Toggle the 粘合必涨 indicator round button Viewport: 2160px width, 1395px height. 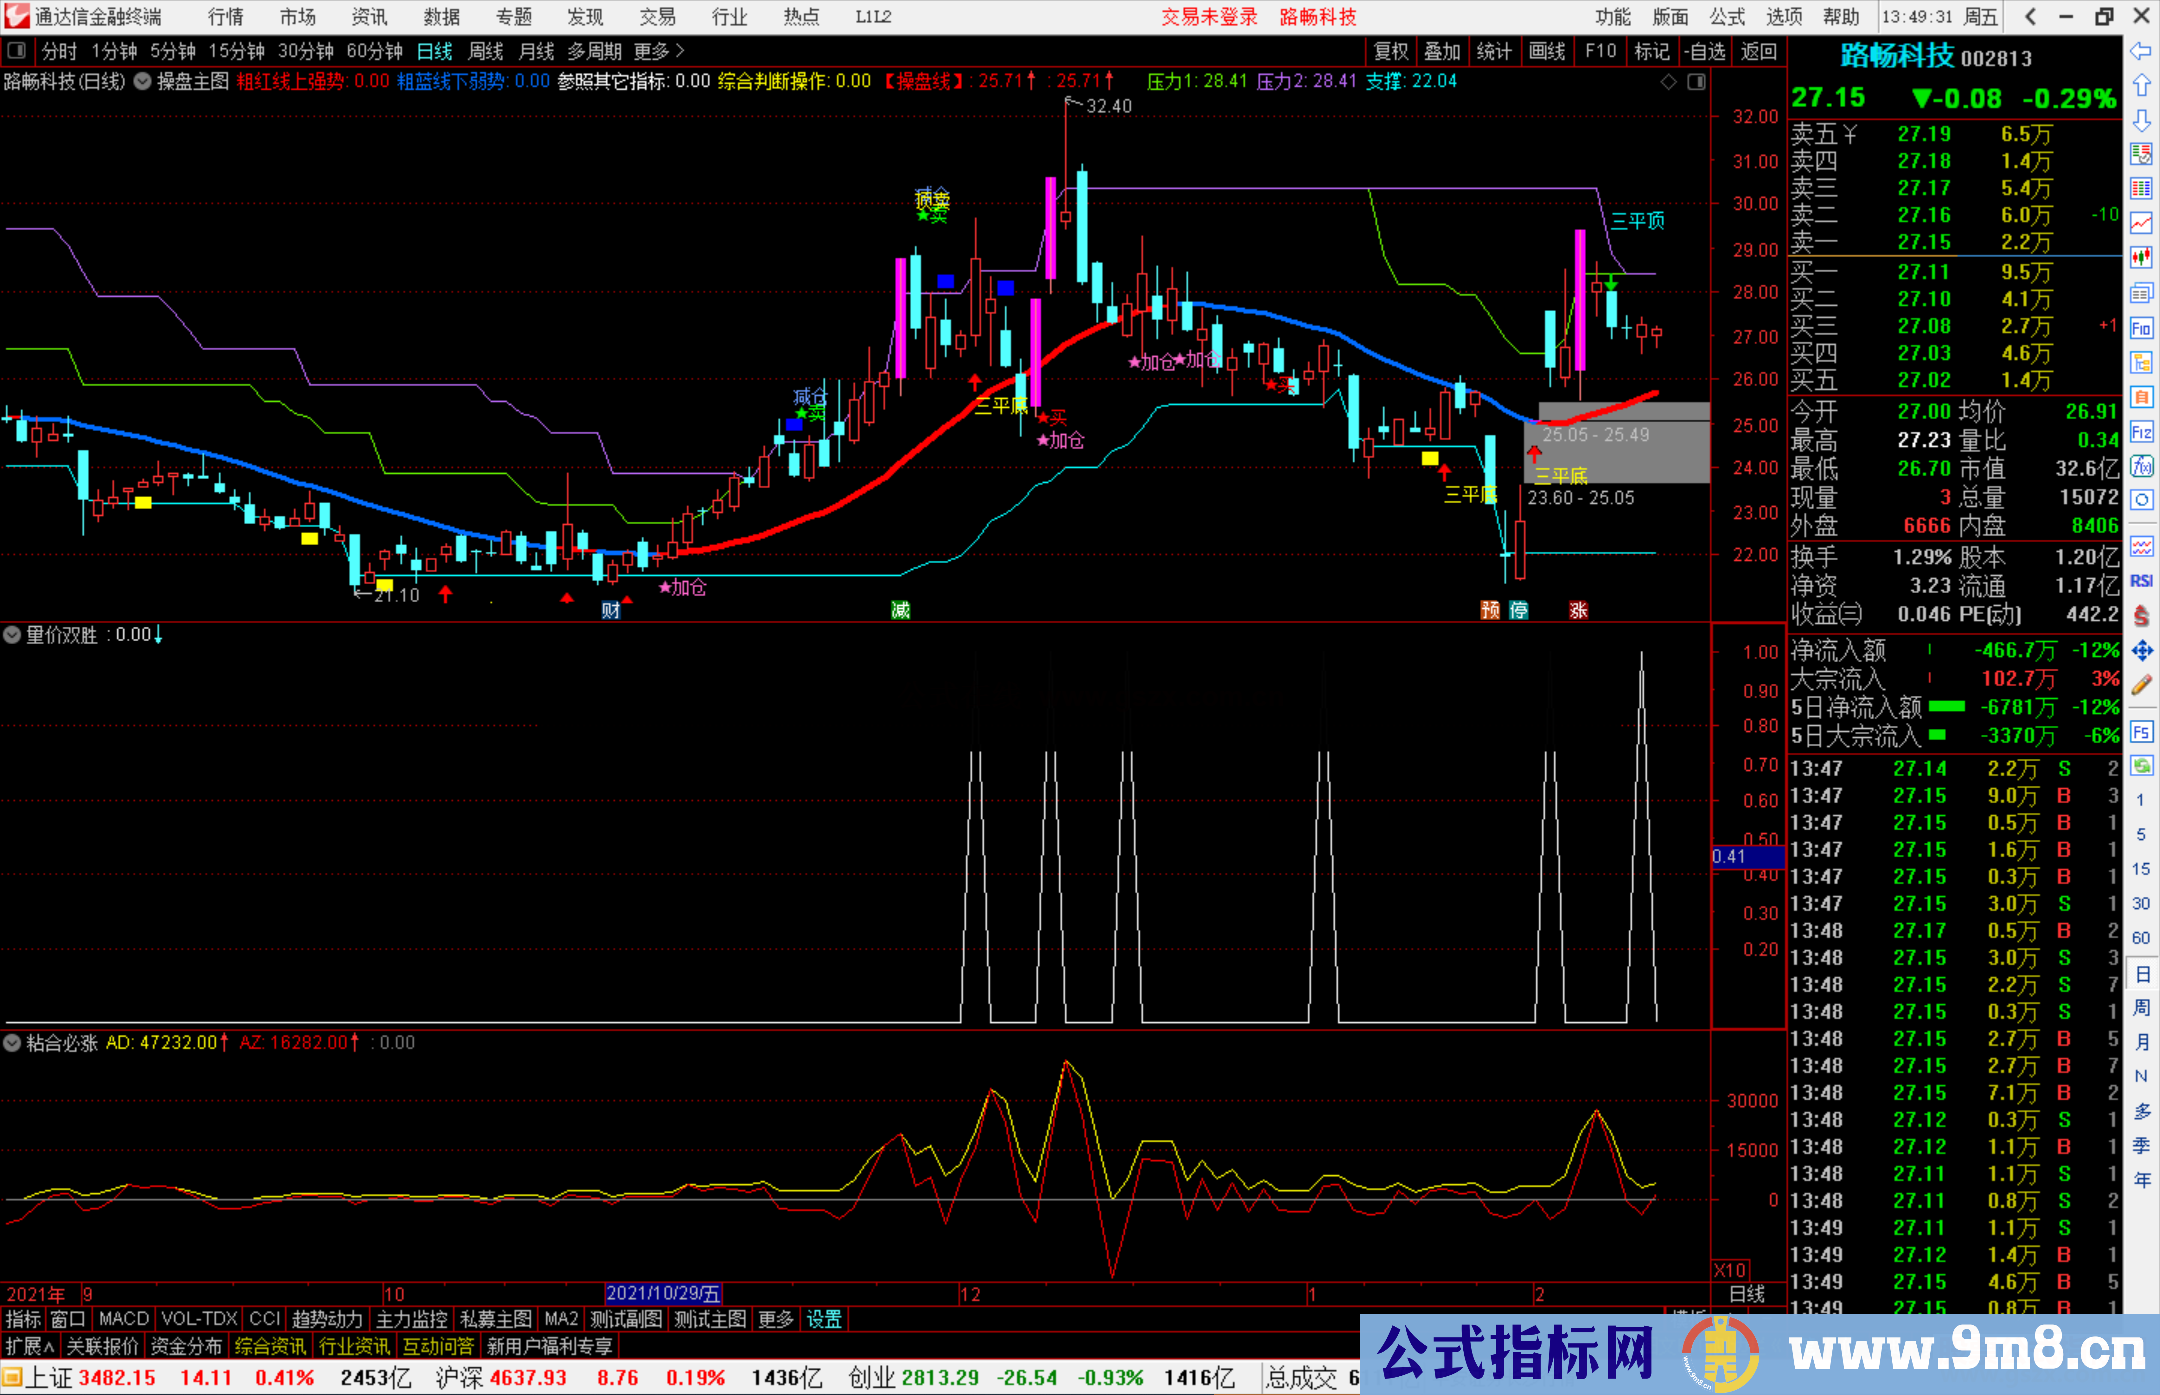pos(12,1043)
